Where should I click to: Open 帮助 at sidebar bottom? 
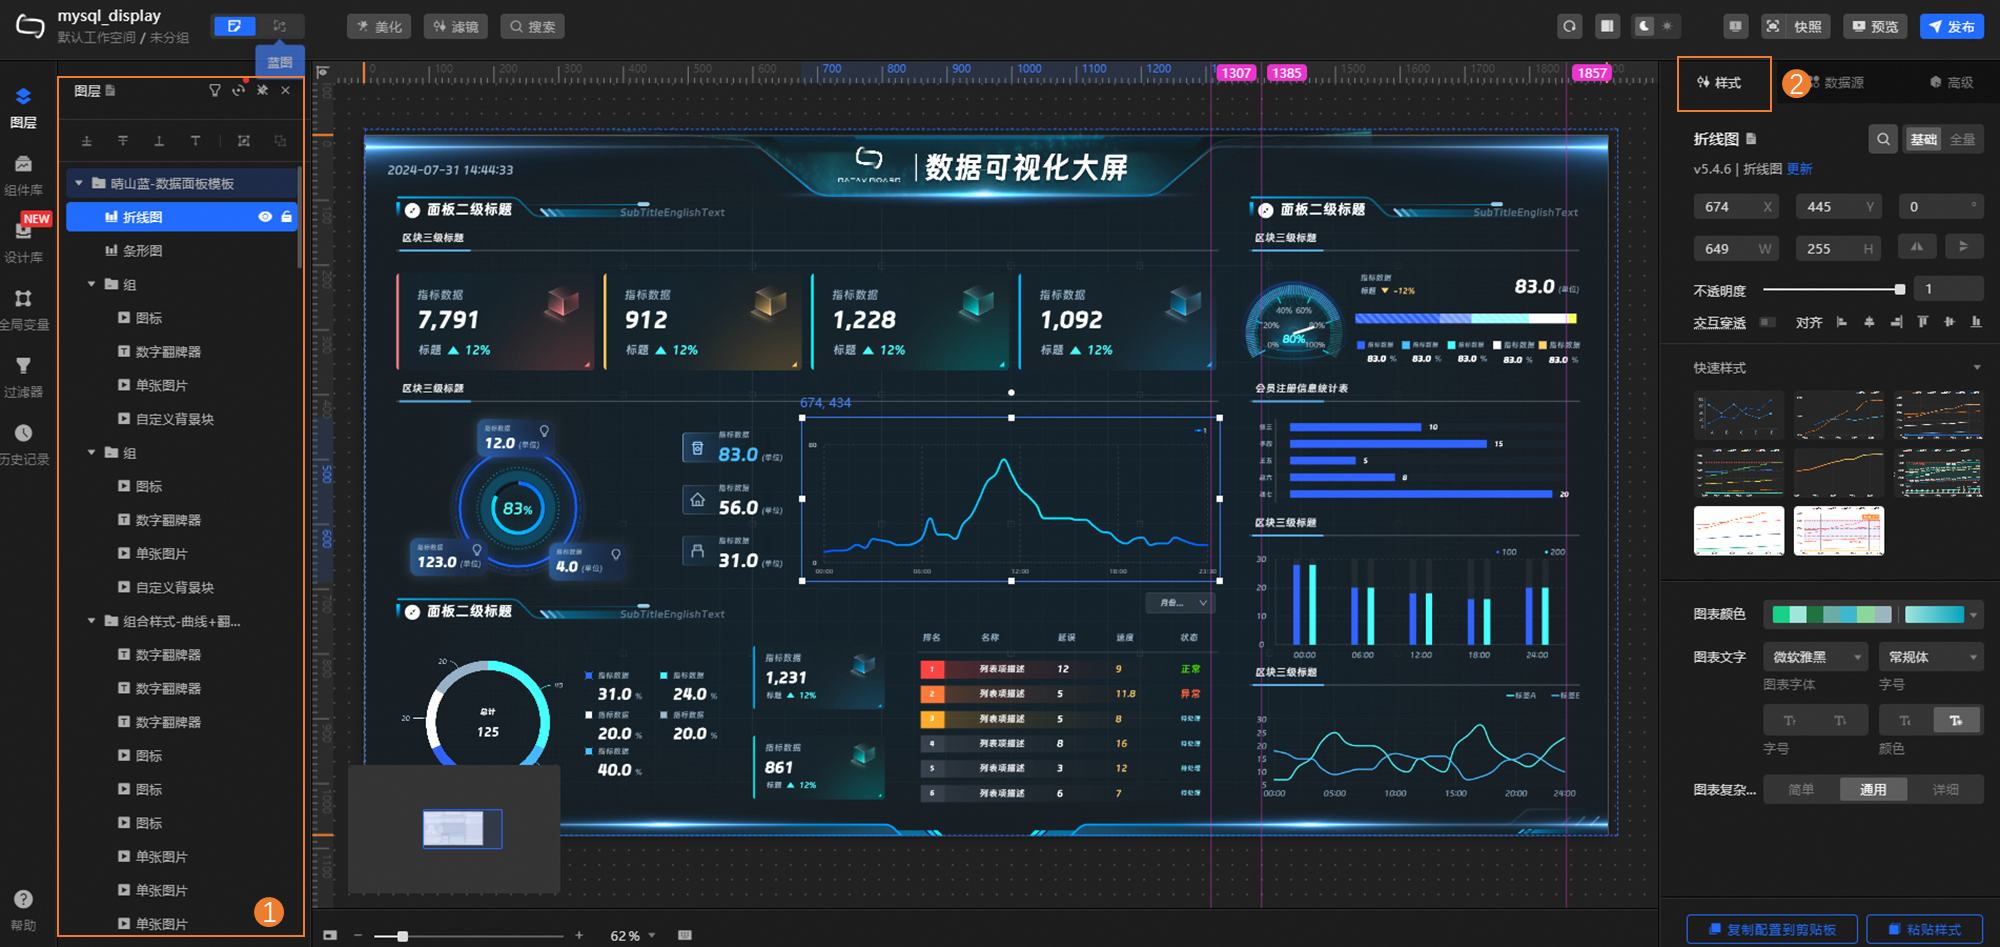pyautogui.click(x=23, y=909)
